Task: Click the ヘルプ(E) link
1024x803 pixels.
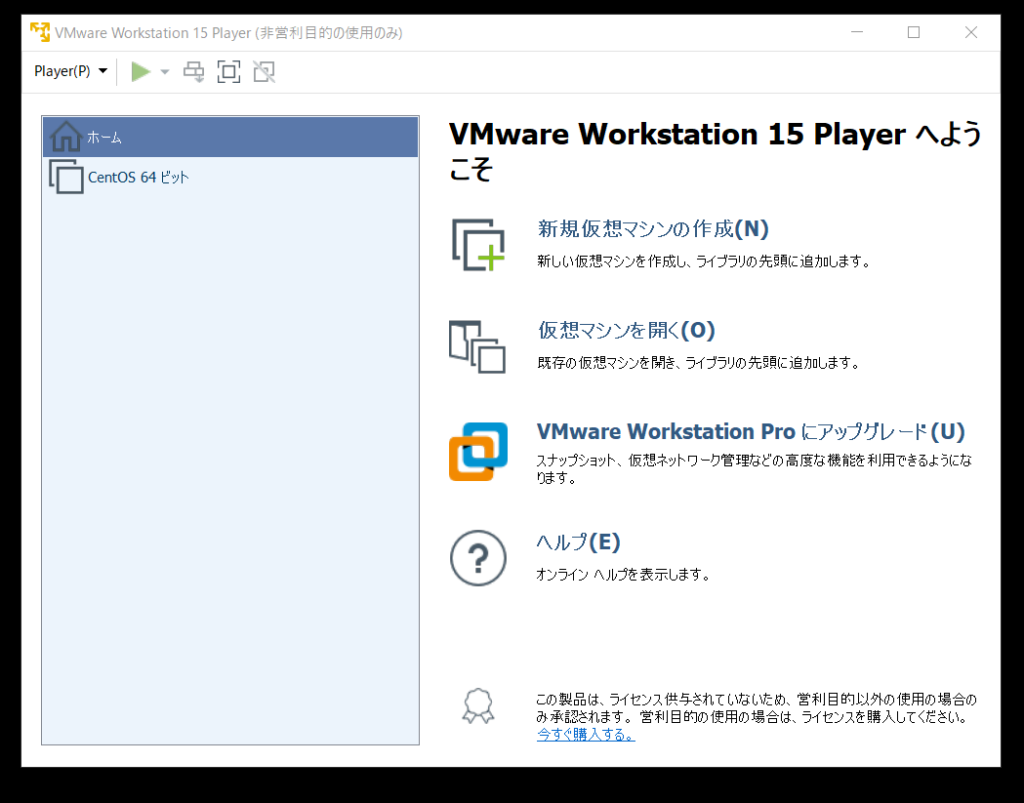Action: (578, 541)
